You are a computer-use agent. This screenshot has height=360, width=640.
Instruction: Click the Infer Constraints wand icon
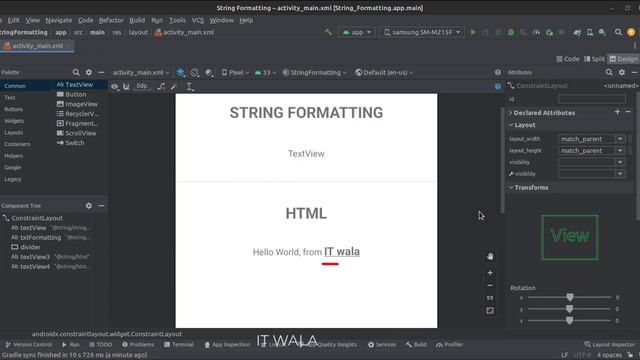click(x=174, y=87)
